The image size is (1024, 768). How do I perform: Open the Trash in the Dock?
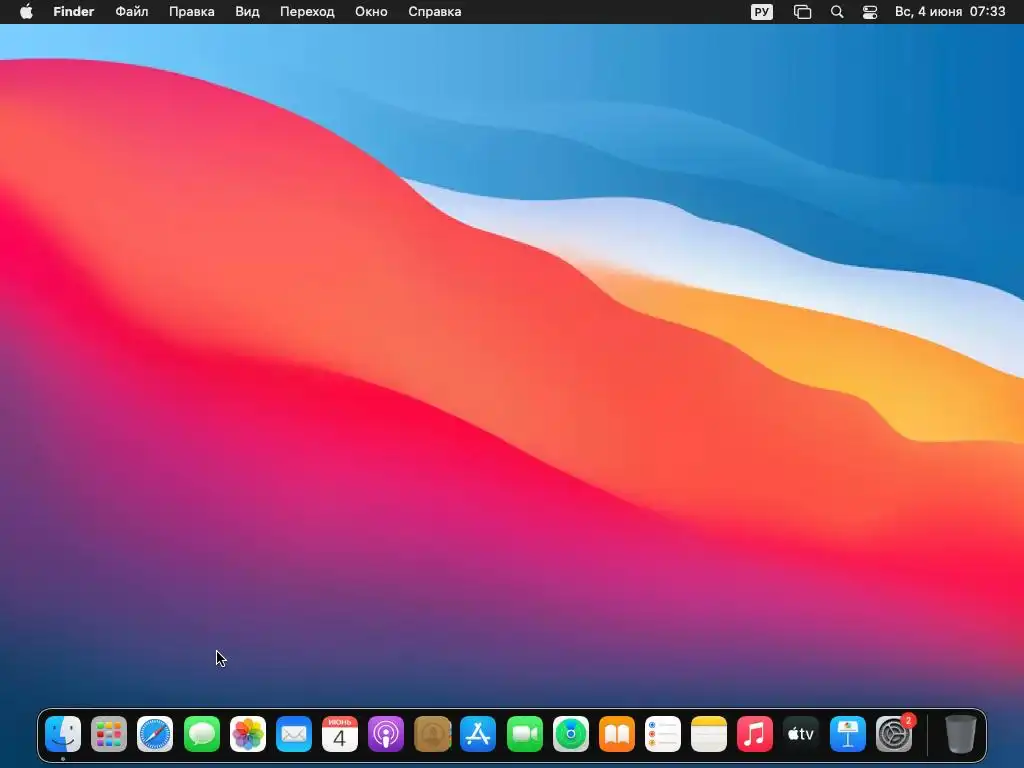[961, 734]
